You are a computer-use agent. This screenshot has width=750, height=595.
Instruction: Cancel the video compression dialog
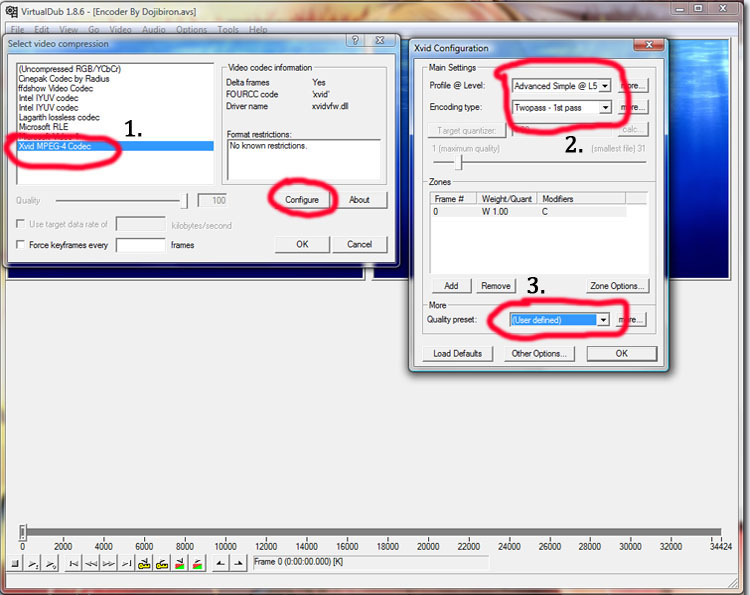(x=359, y=244)
